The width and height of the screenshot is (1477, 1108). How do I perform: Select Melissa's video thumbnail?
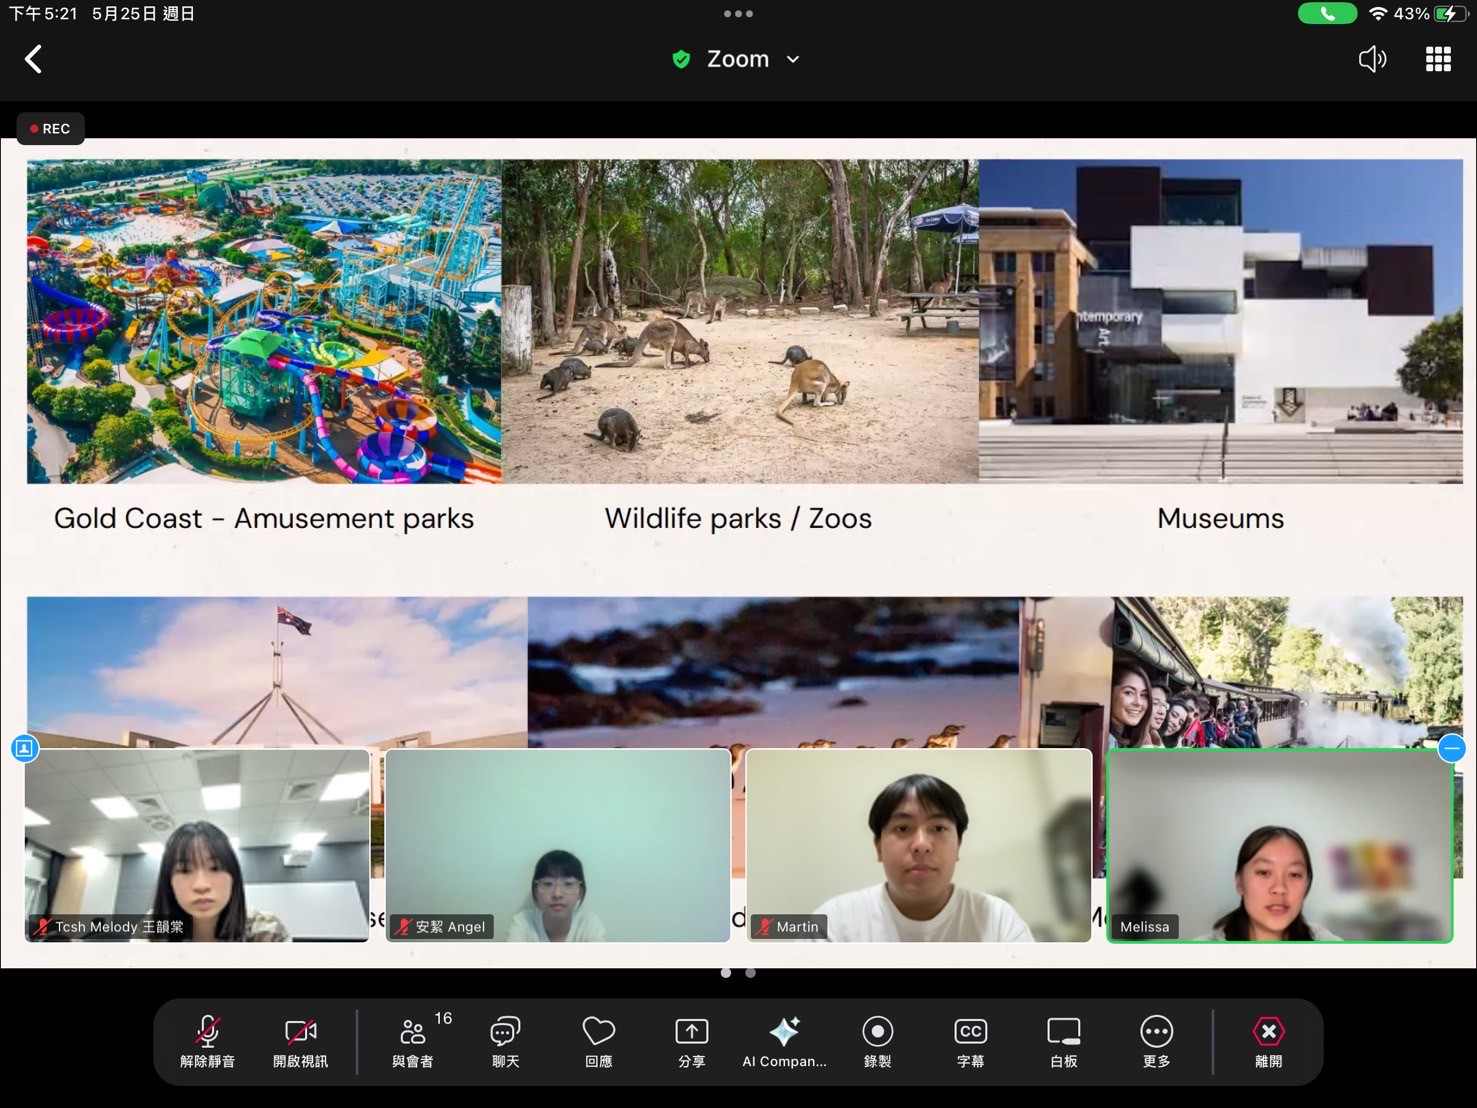(x=1279, y=846)
